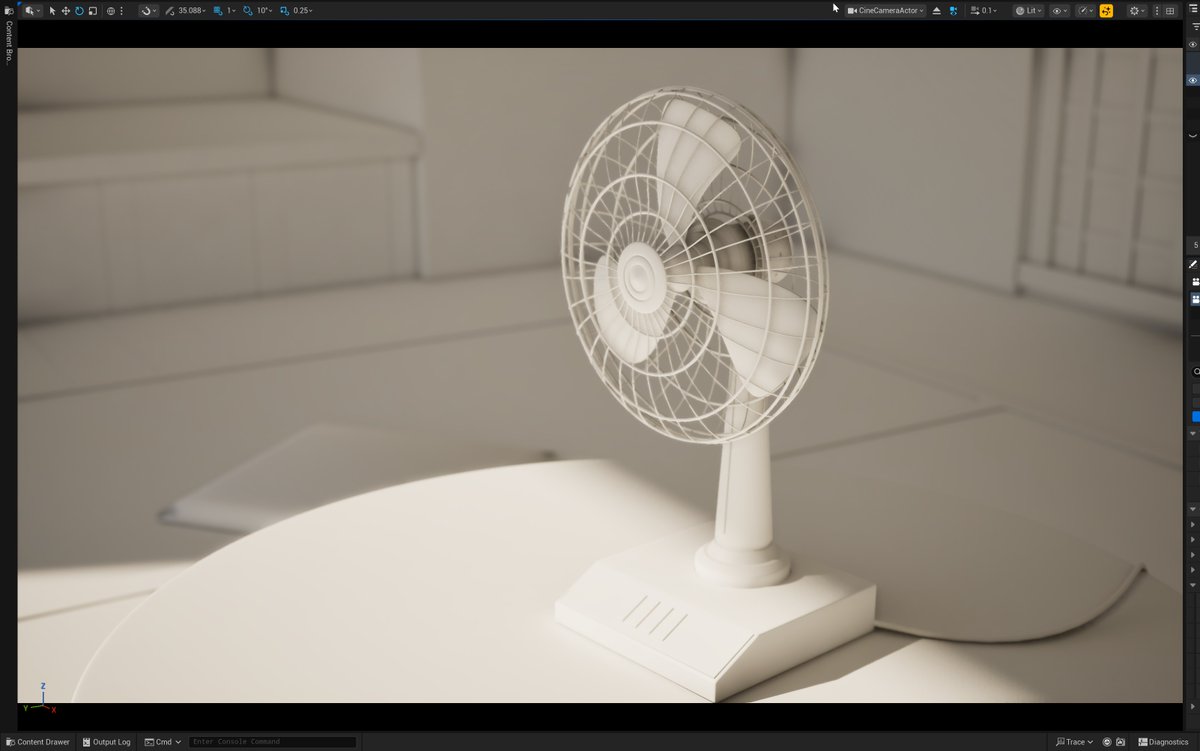This screenshot has height=751, width=1200.
Task: Click the trace snapshot icon in status bar
Action: pos(1120,742)
